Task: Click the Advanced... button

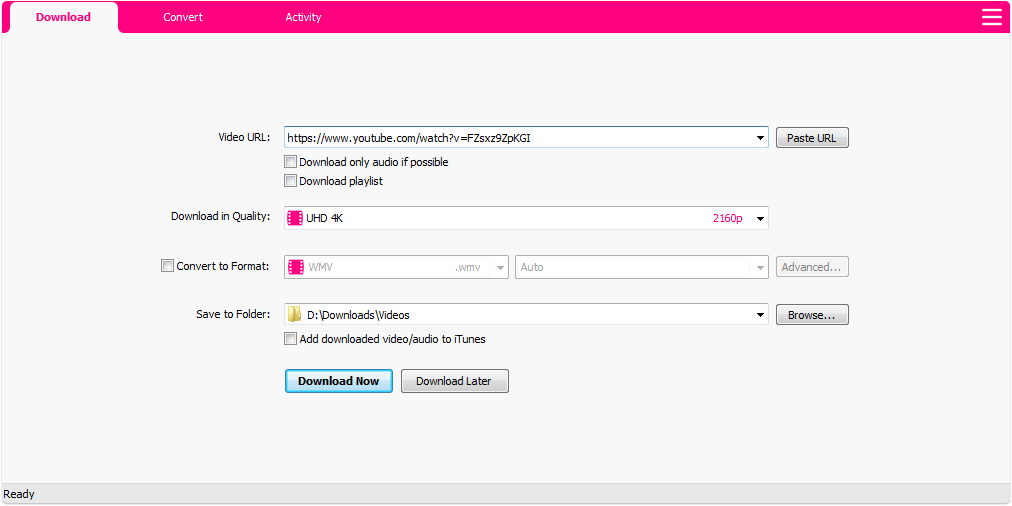Action: (x=812, y=267)
